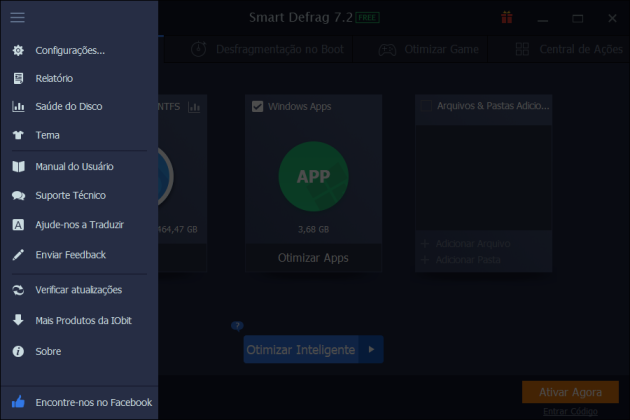This screenshot has height=420, width=630.
Task: Click the green APP circle icon
Action: [313, 176]
